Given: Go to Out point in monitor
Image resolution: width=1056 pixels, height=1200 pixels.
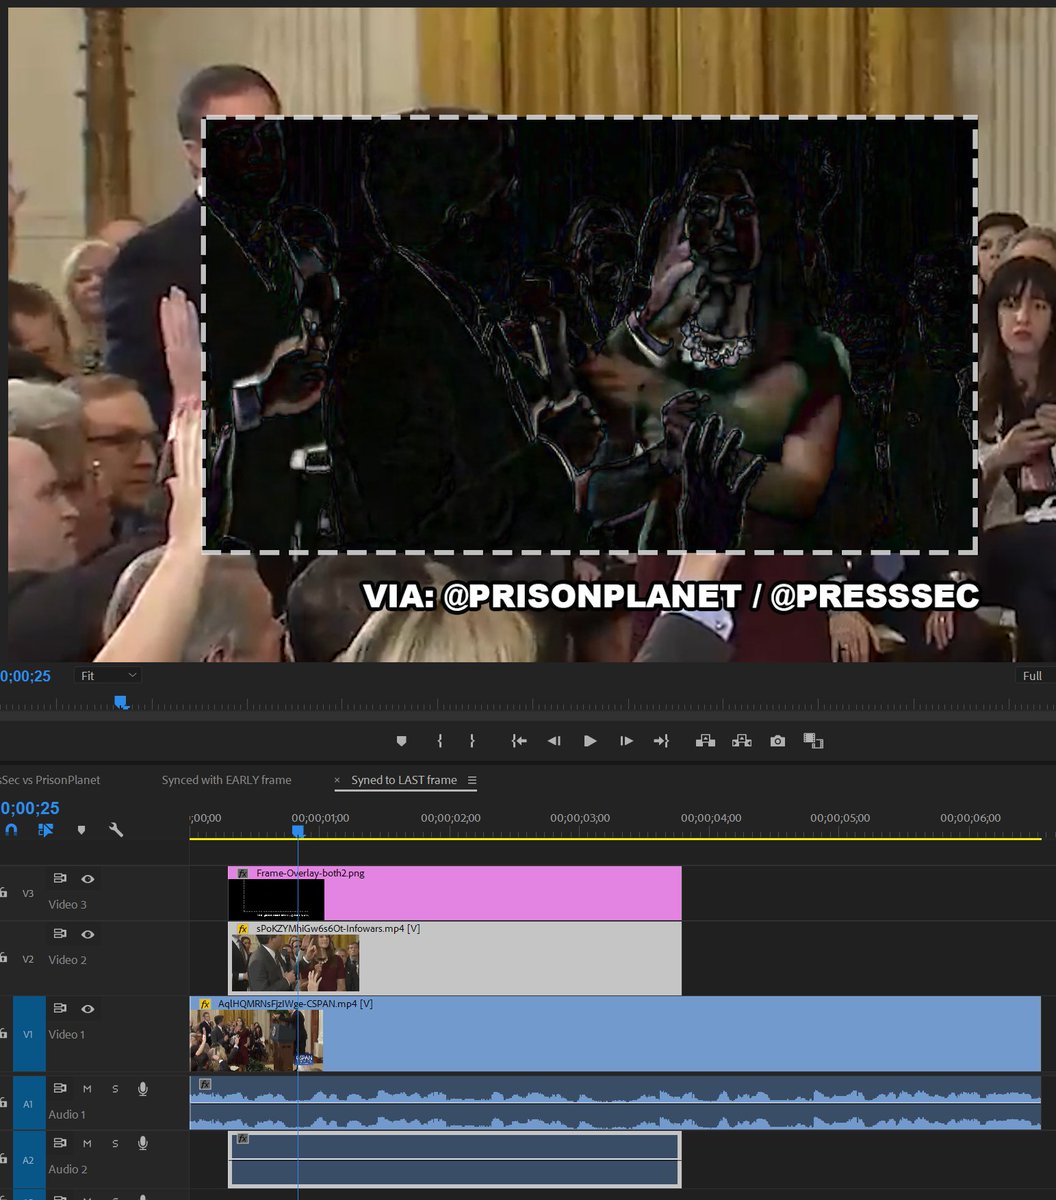Looking at the screenshot, I should 661,741.
